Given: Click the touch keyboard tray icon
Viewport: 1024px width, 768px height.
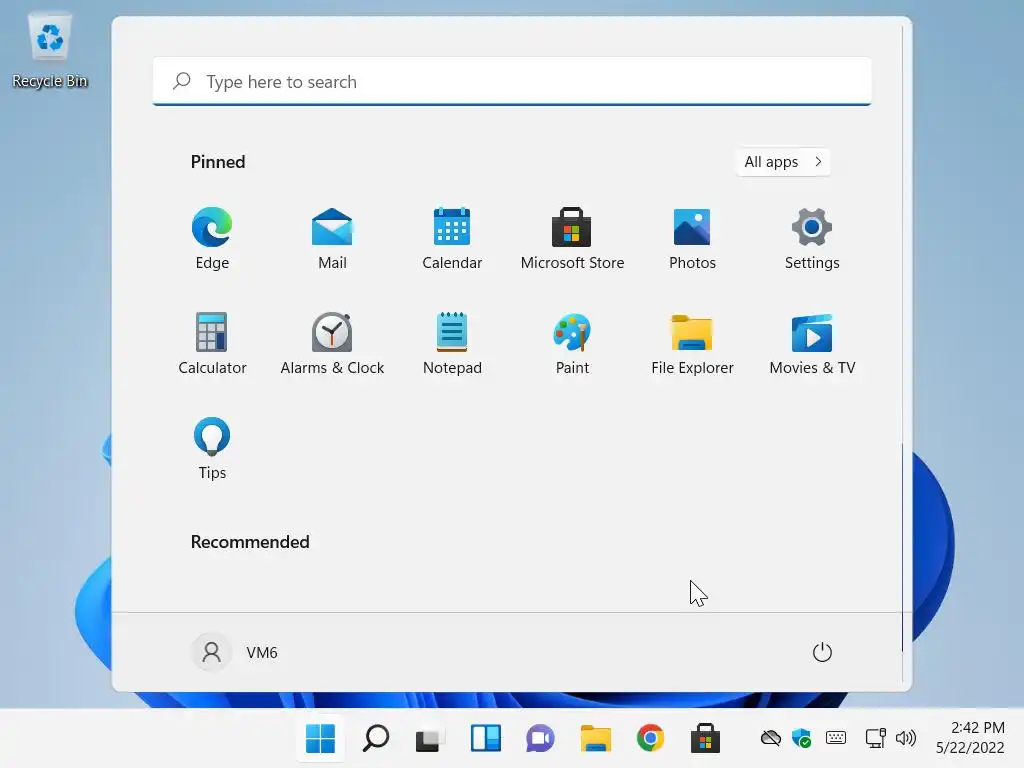Looking at the screenshot, I should (835, 738).
